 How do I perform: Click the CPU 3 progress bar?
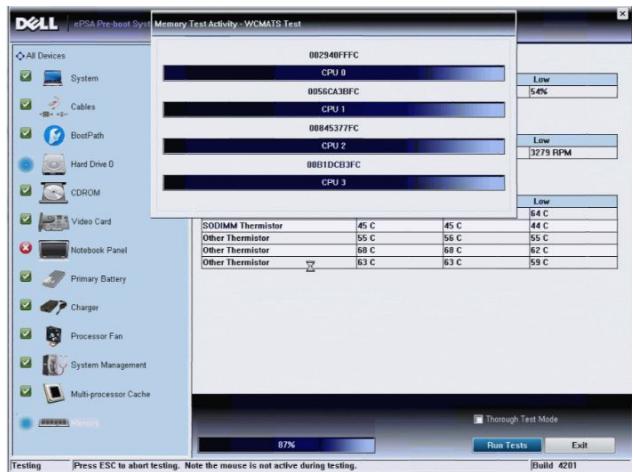coord(334,183)
